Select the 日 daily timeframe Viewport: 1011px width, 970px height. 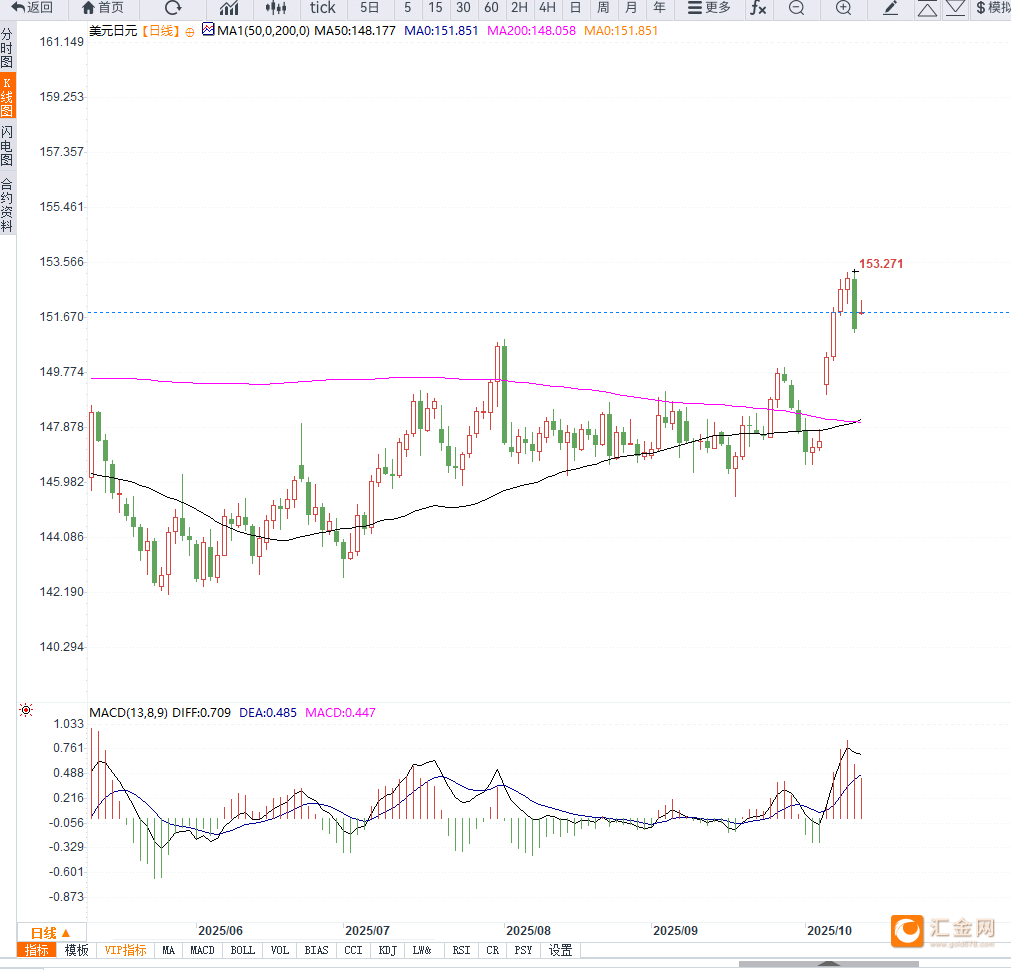575,8
